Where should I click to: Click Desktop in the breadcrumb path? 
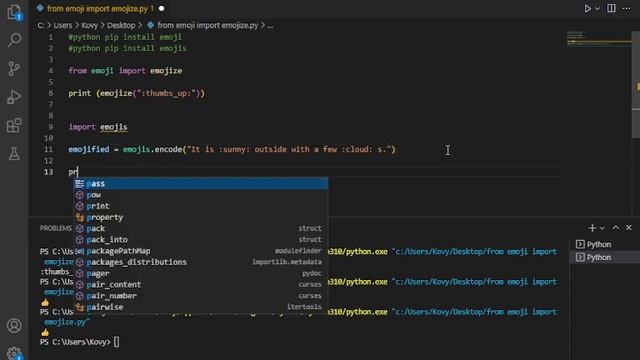pos(121,25)
